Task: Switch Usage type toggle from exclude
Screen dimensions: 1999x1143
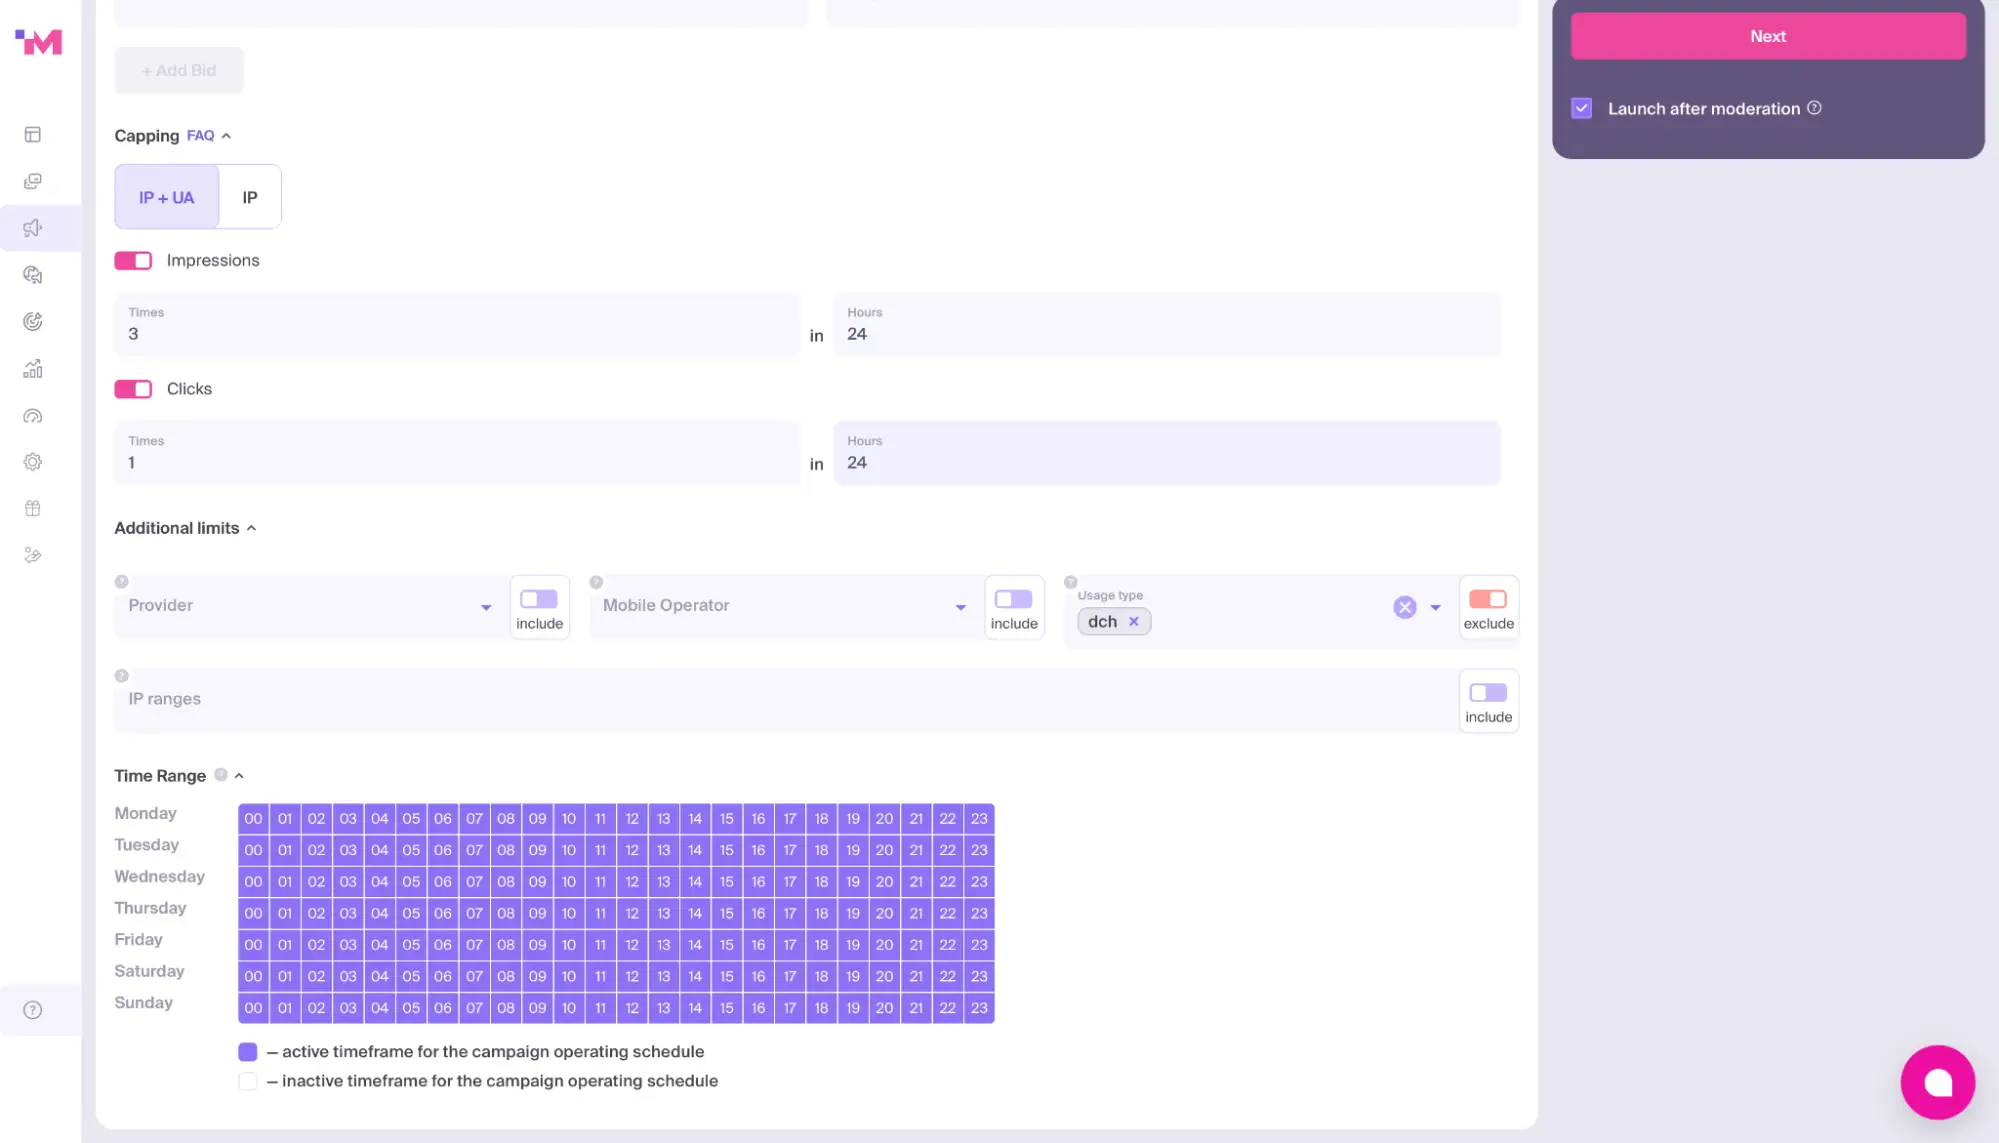Action: 1488,599
